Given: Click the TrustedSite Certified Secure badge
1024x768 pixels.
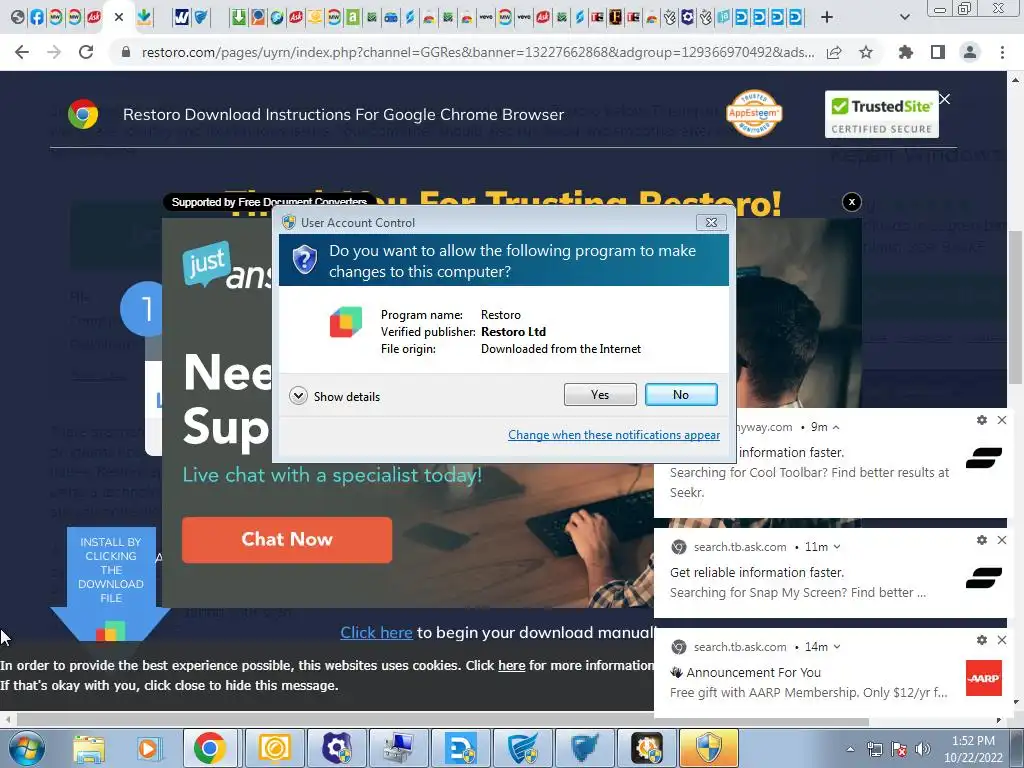Looking at the screenshot, I should (x=881, y=114).
